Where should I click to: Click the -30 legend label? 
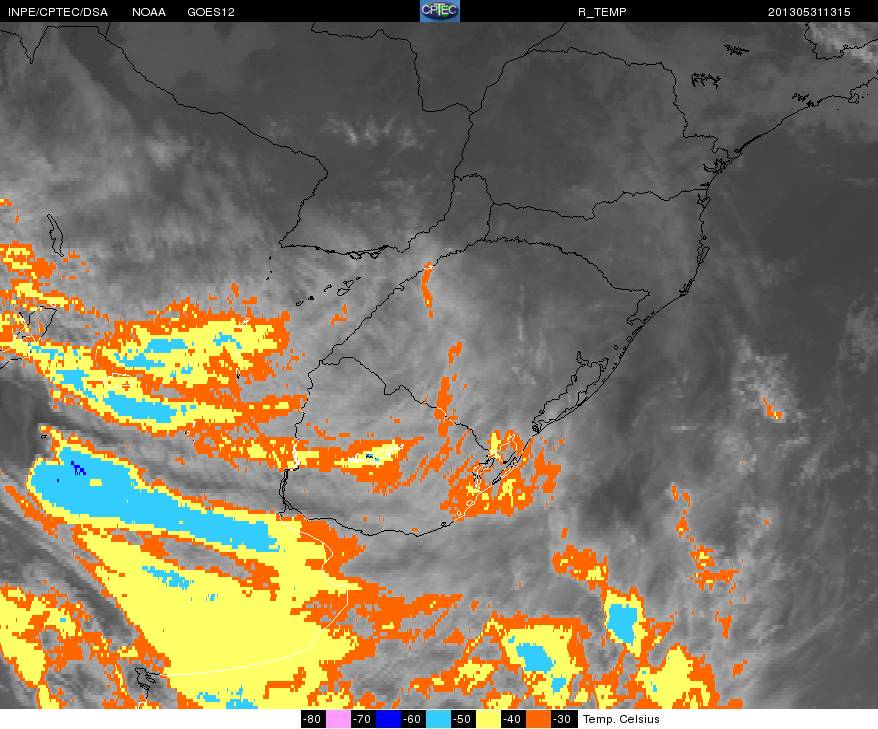click(564, 719)
